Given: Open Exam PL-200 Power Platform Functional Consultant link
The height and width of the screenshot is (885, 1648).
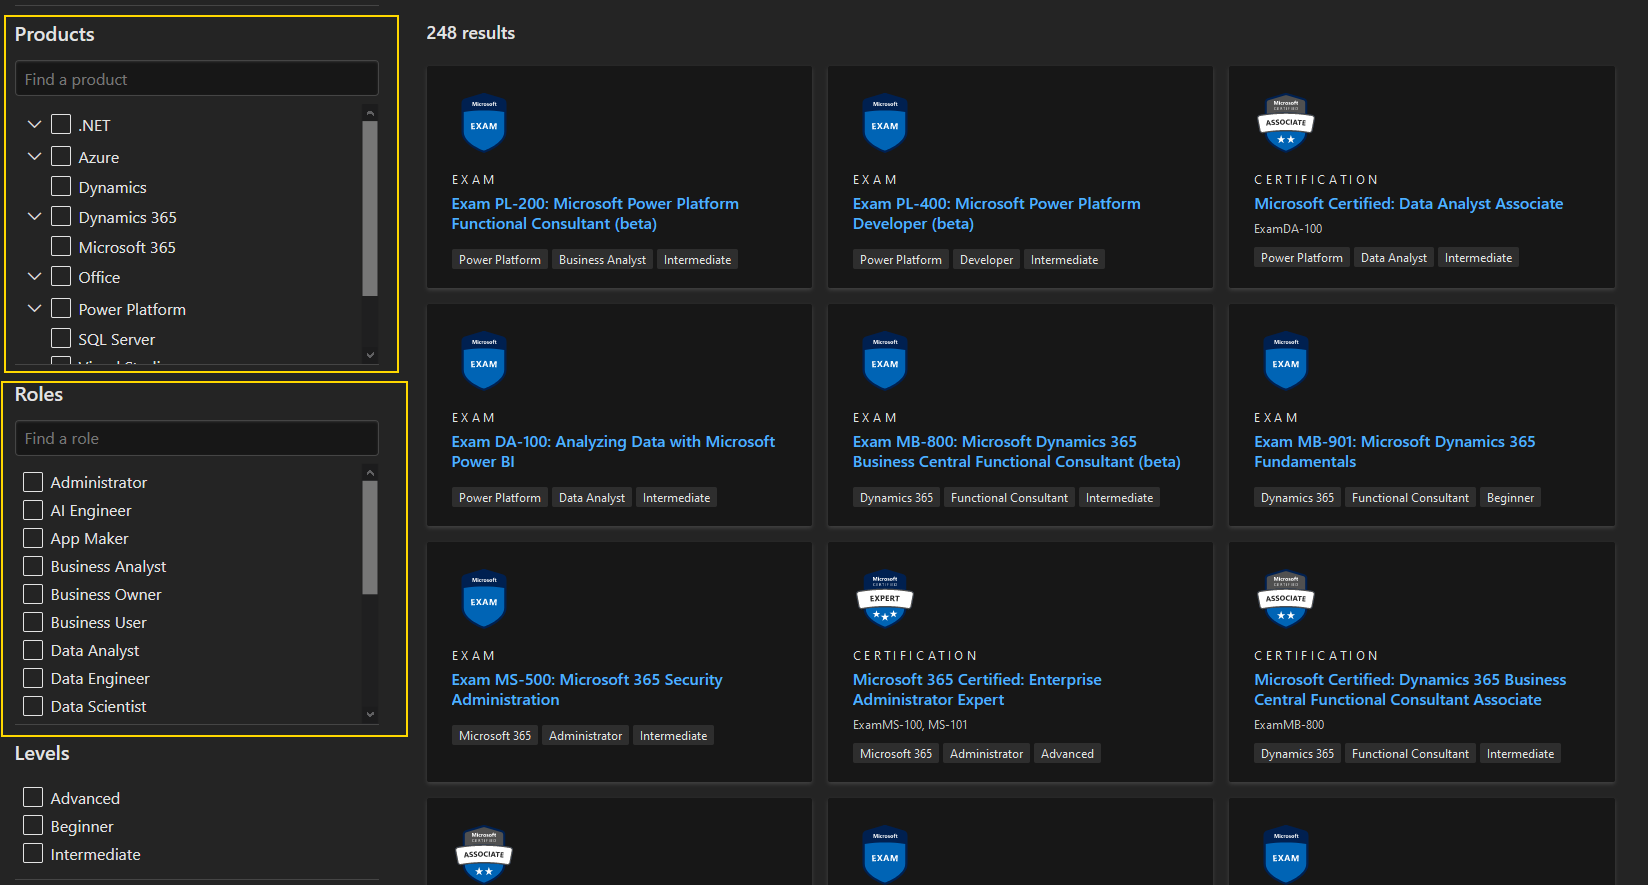Looking at the screenshot, I should [595, 214].
